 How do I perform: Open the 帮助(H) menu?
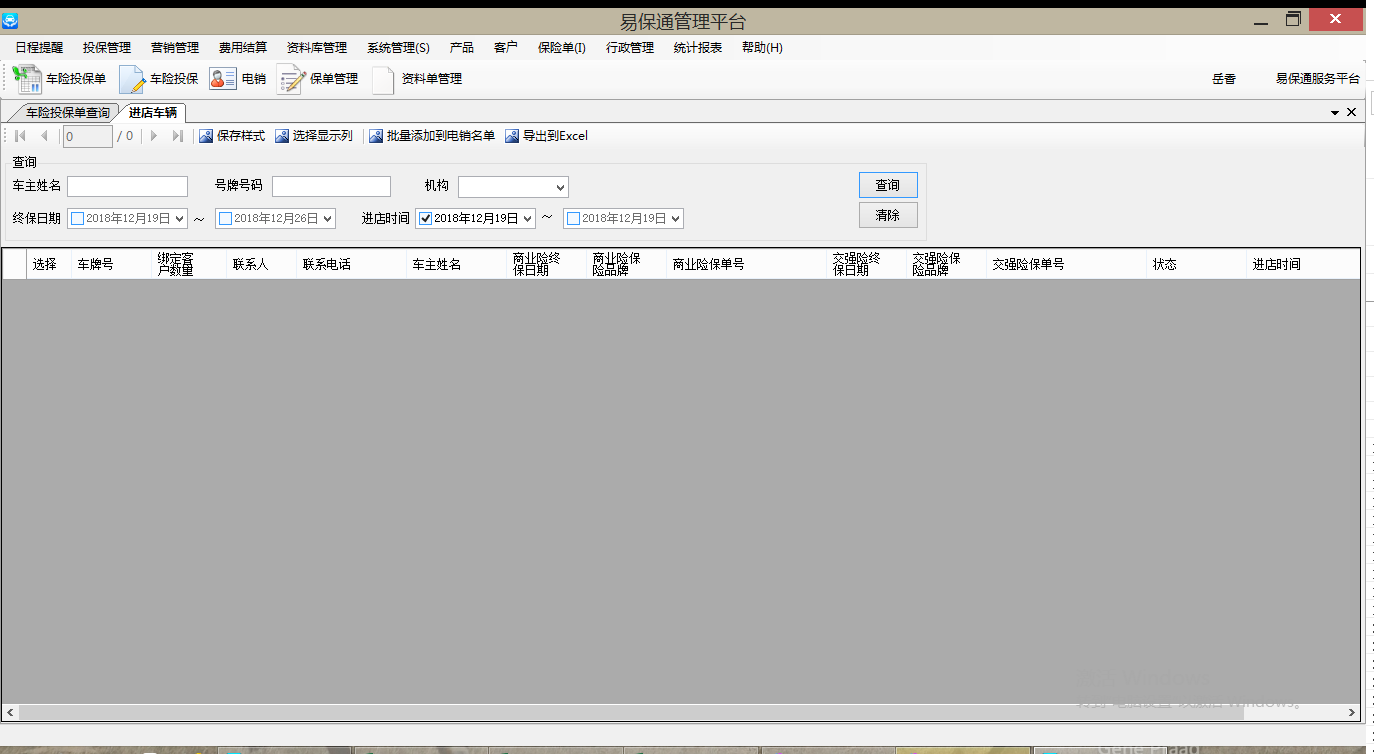click(762, 47)
